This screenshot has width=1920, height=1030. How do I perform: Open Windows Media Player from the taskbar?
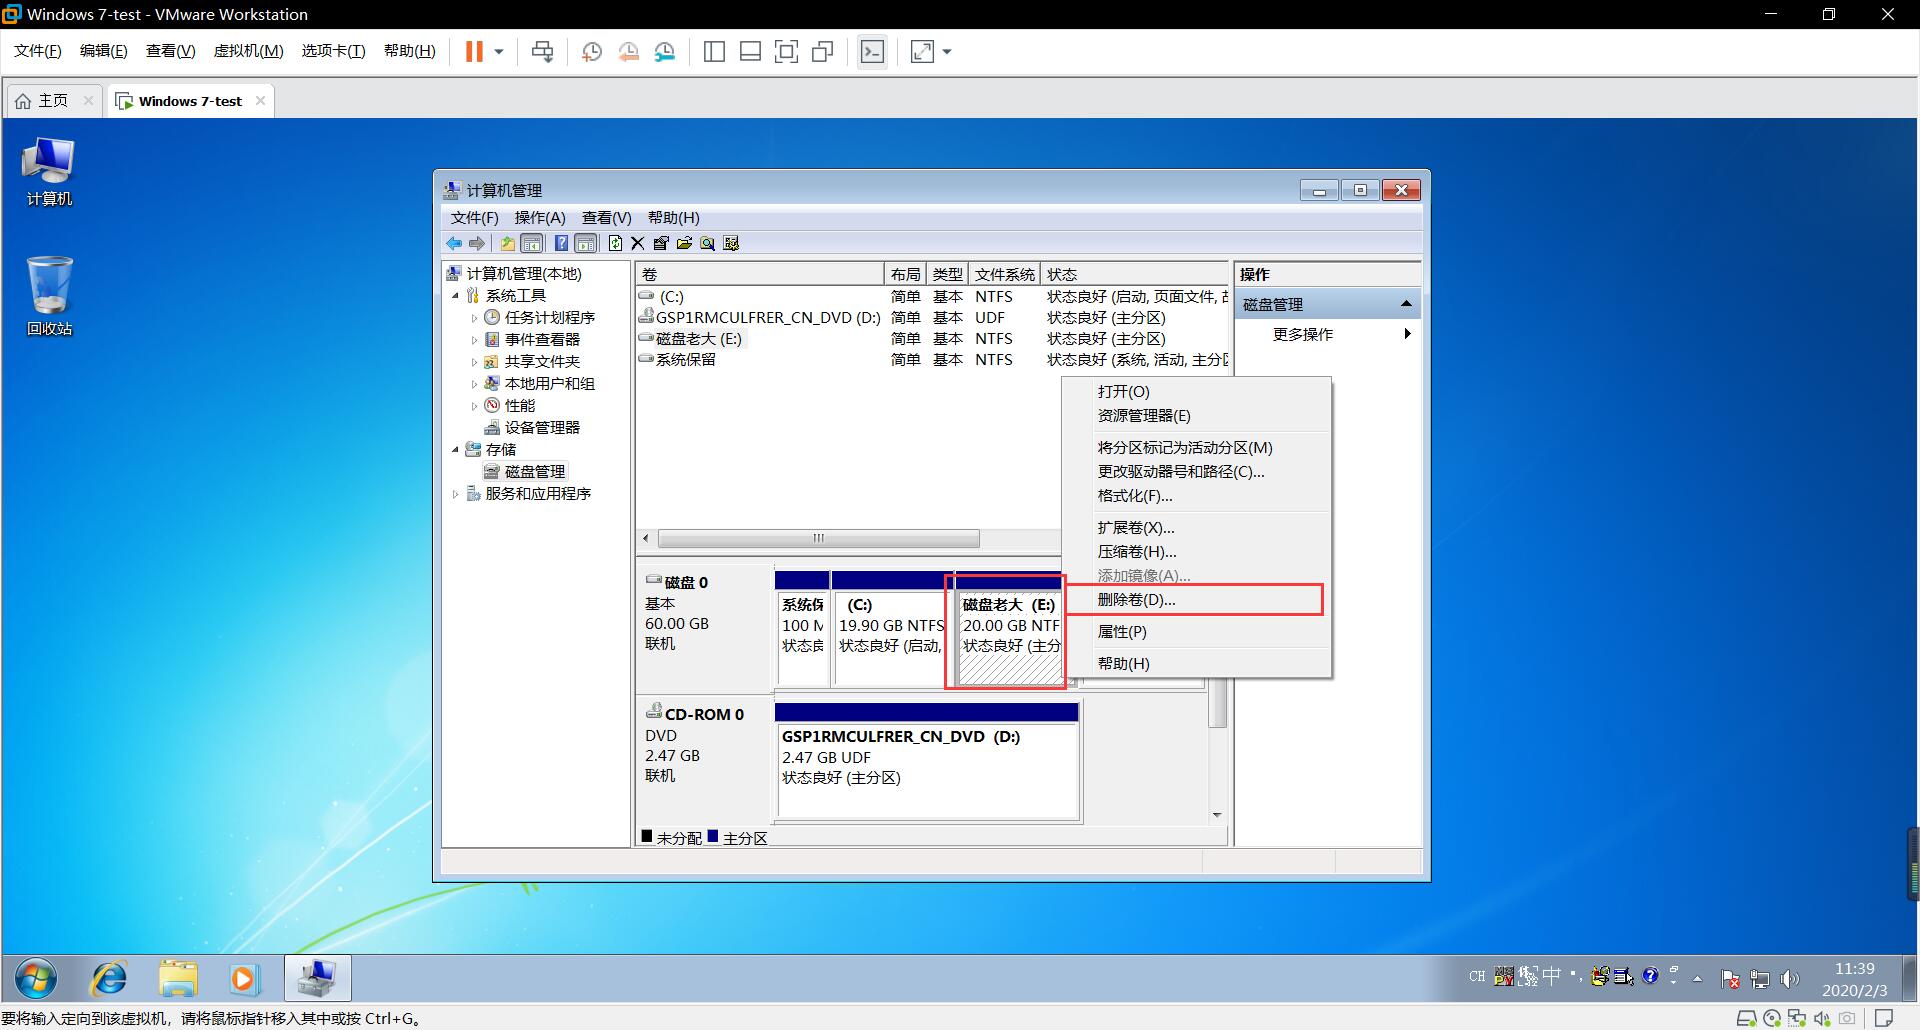[x=244, y=978]
